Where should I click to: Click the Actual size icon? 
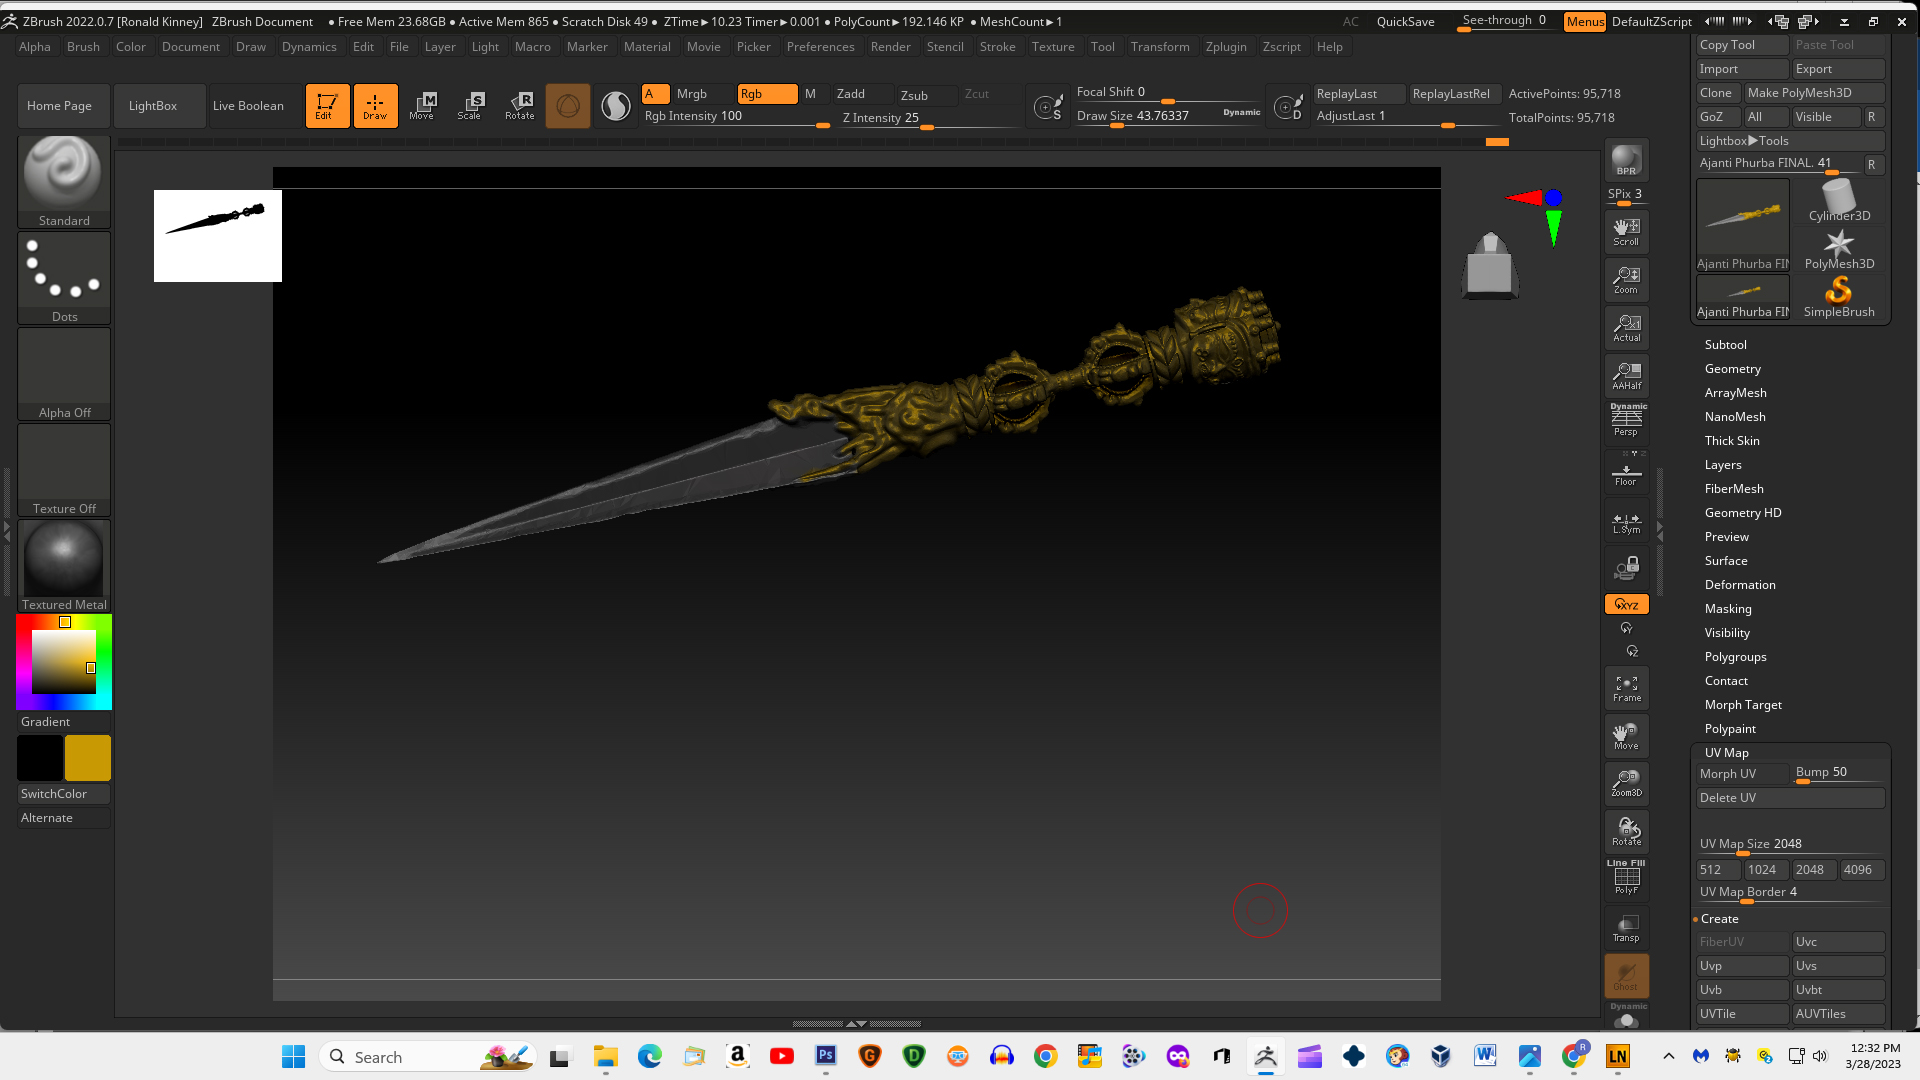pos(1626,328)
